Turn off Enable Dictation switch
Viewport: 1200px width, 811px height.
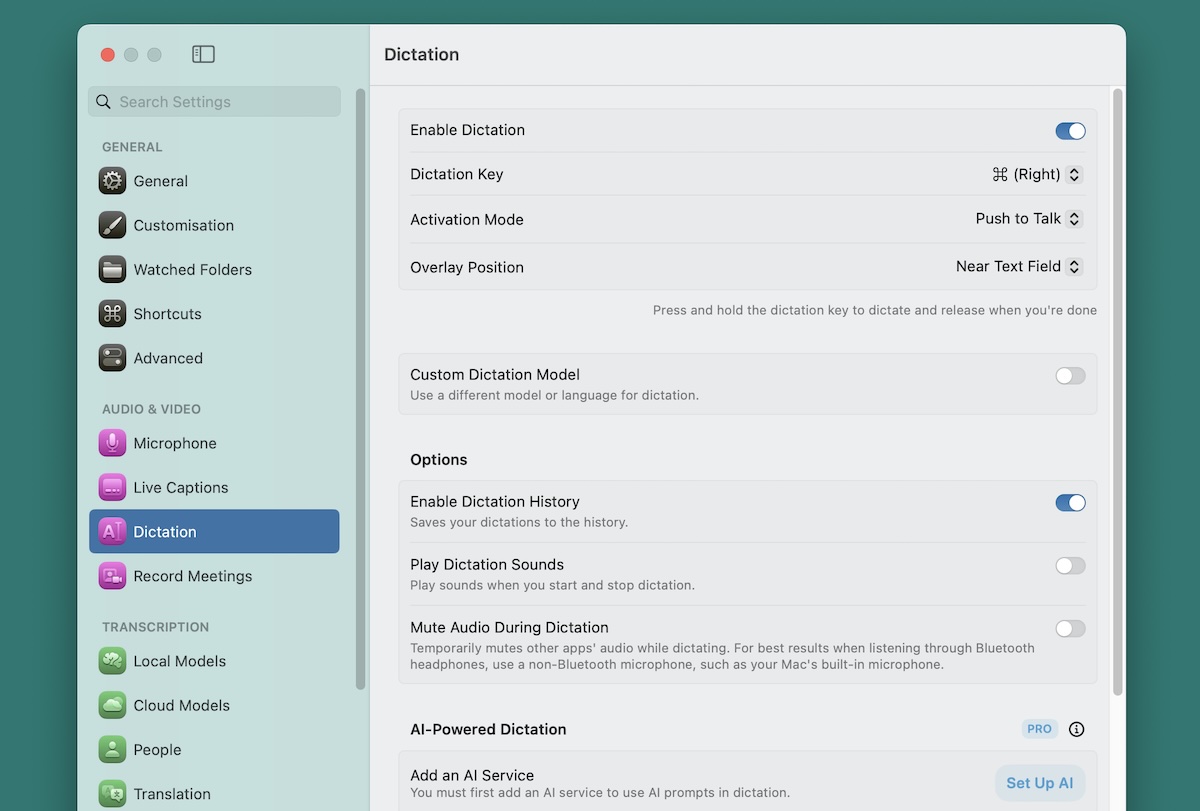pos(1070,131)
